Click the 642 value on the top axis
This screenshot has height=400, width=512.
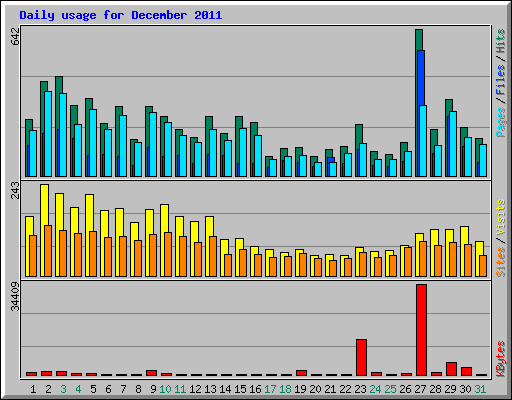pos(15,37)
